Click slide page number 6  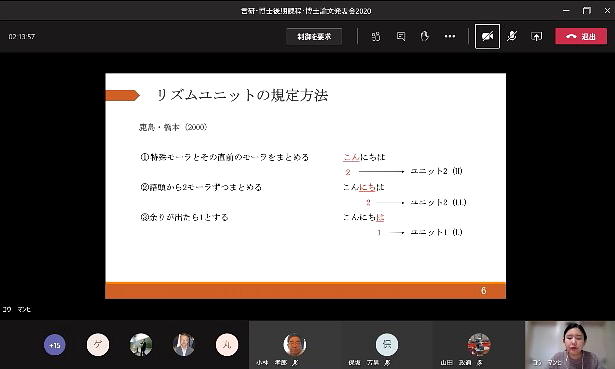(x=484, y=291)
